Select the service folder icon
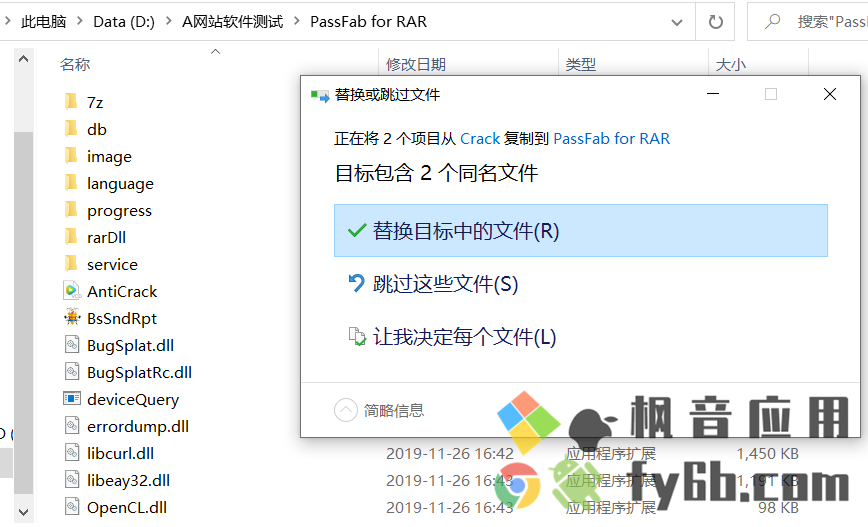Screen dimensions: 868x527 coord(71,264)
